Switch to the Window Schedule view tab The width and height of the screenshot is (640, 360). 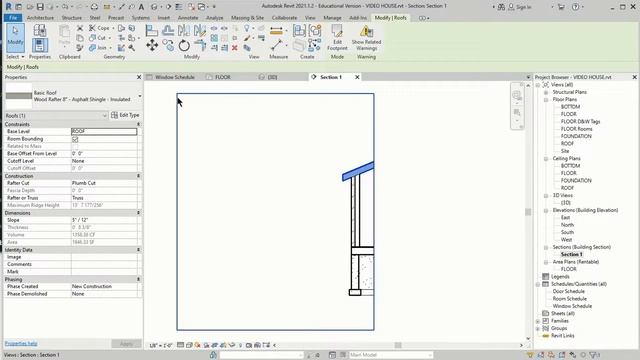pyautogui.click(x=175, y=77)
